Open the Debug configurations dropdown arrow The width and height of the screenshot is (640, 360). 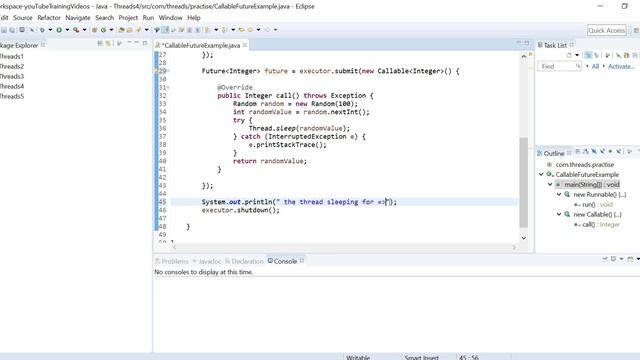[51, 30]
